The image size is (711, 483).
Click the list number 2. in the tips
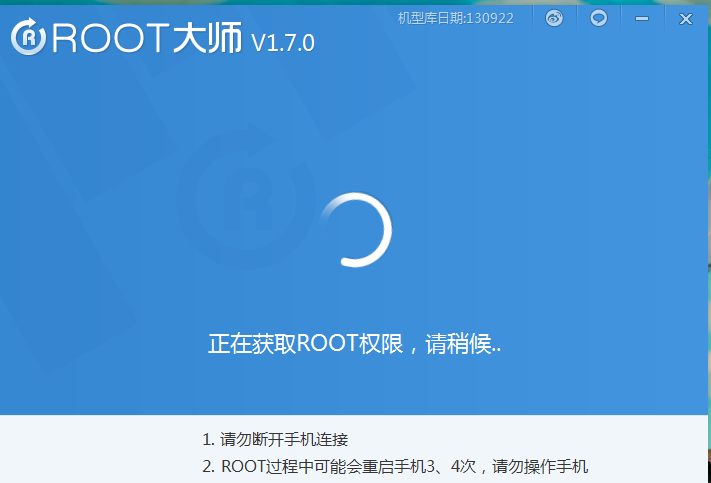tap(208, 466)
